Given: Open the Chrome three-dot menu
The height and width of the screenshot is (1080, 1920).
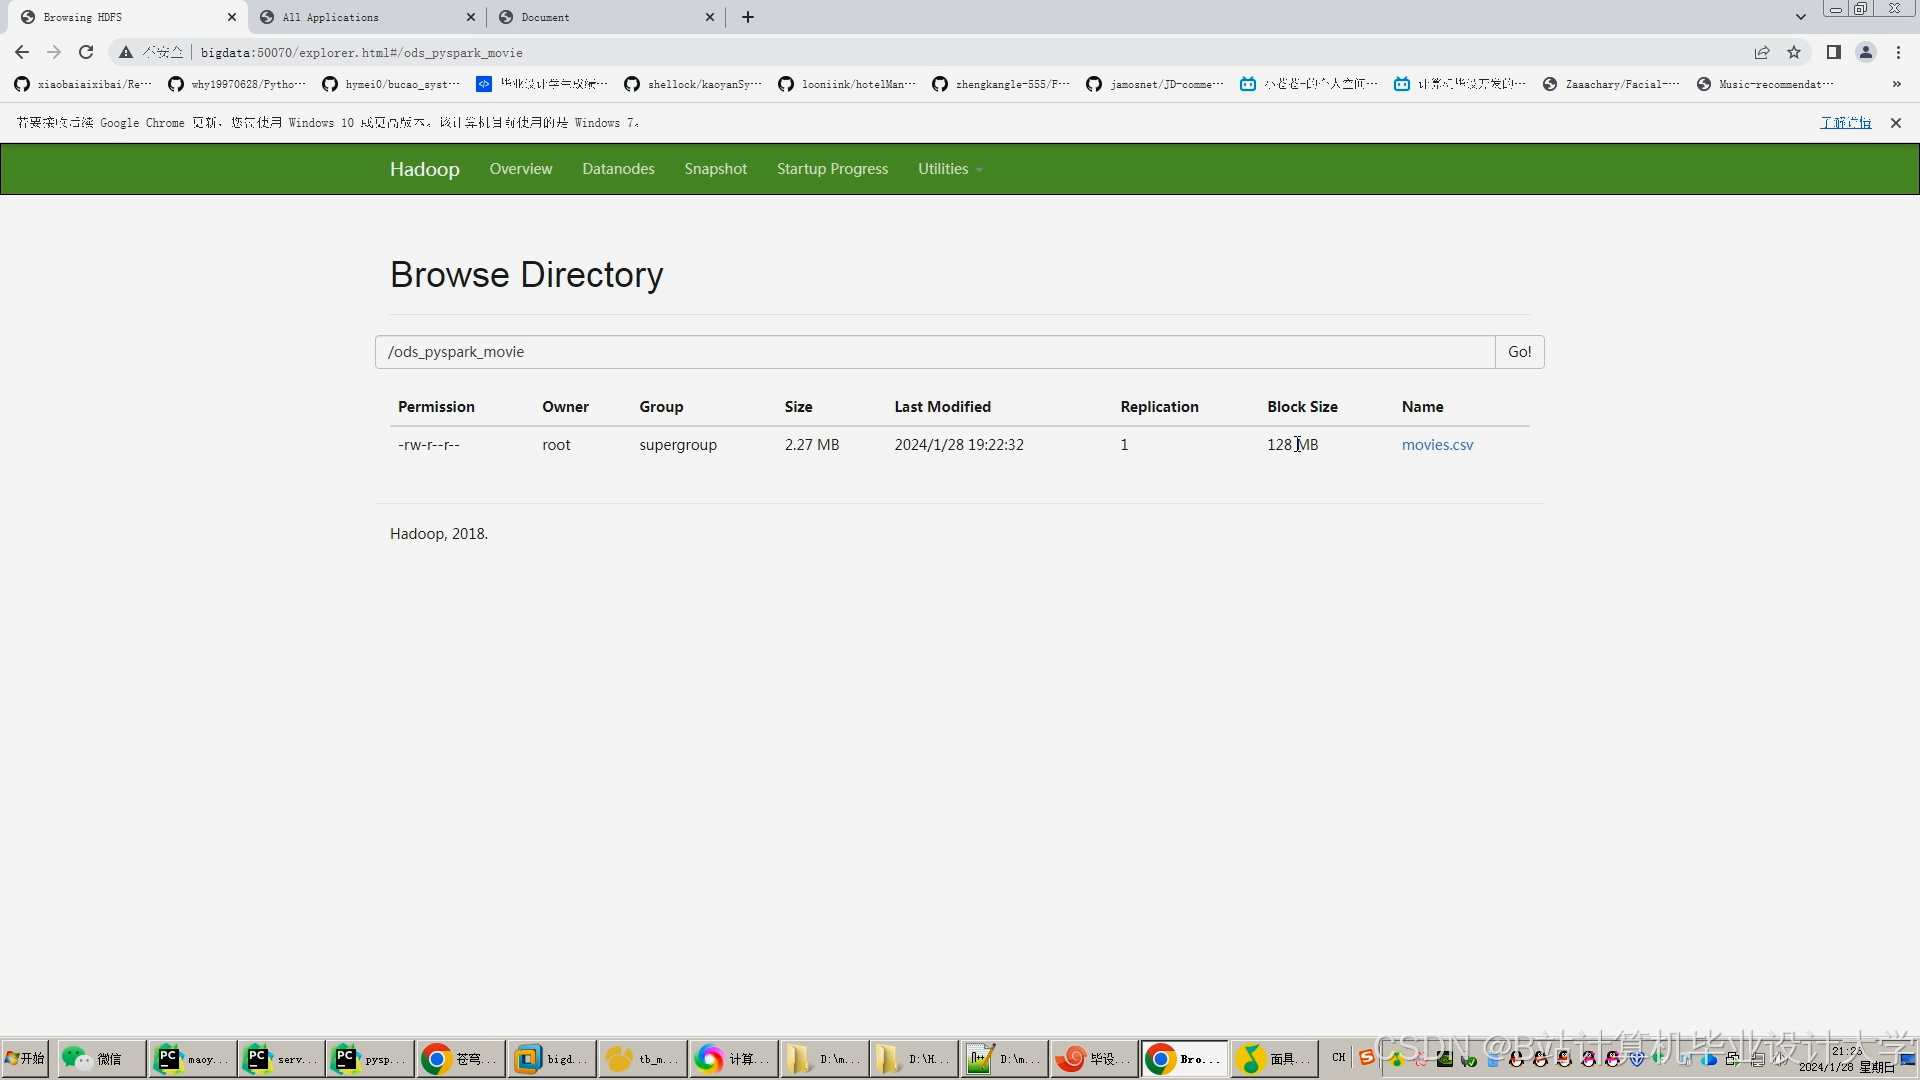Looking at the screenshot, I should [x=1898, y=52].
